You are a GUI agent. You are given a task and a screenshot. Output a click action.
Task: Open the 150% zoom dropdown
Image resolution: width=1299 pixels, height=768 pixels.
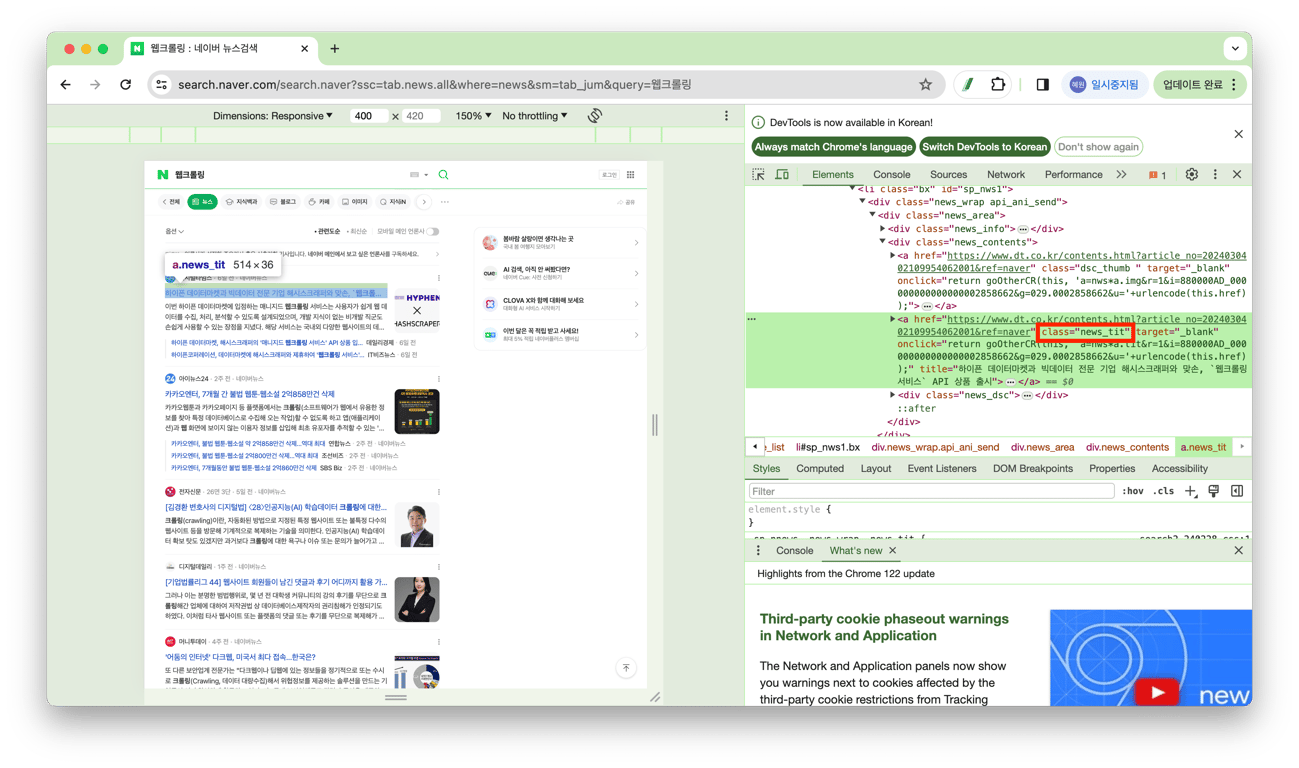(473, 116)
